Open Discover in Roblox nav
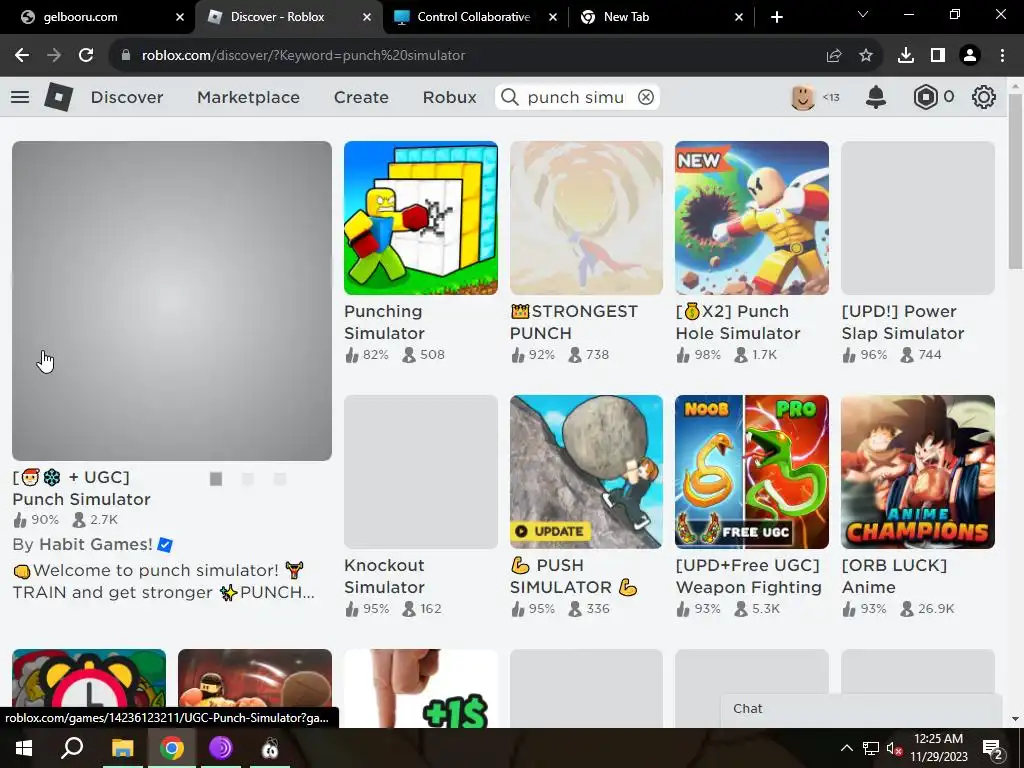Image resolution: width=1024 pixels, height=768 pixels. tap(127, 97)
